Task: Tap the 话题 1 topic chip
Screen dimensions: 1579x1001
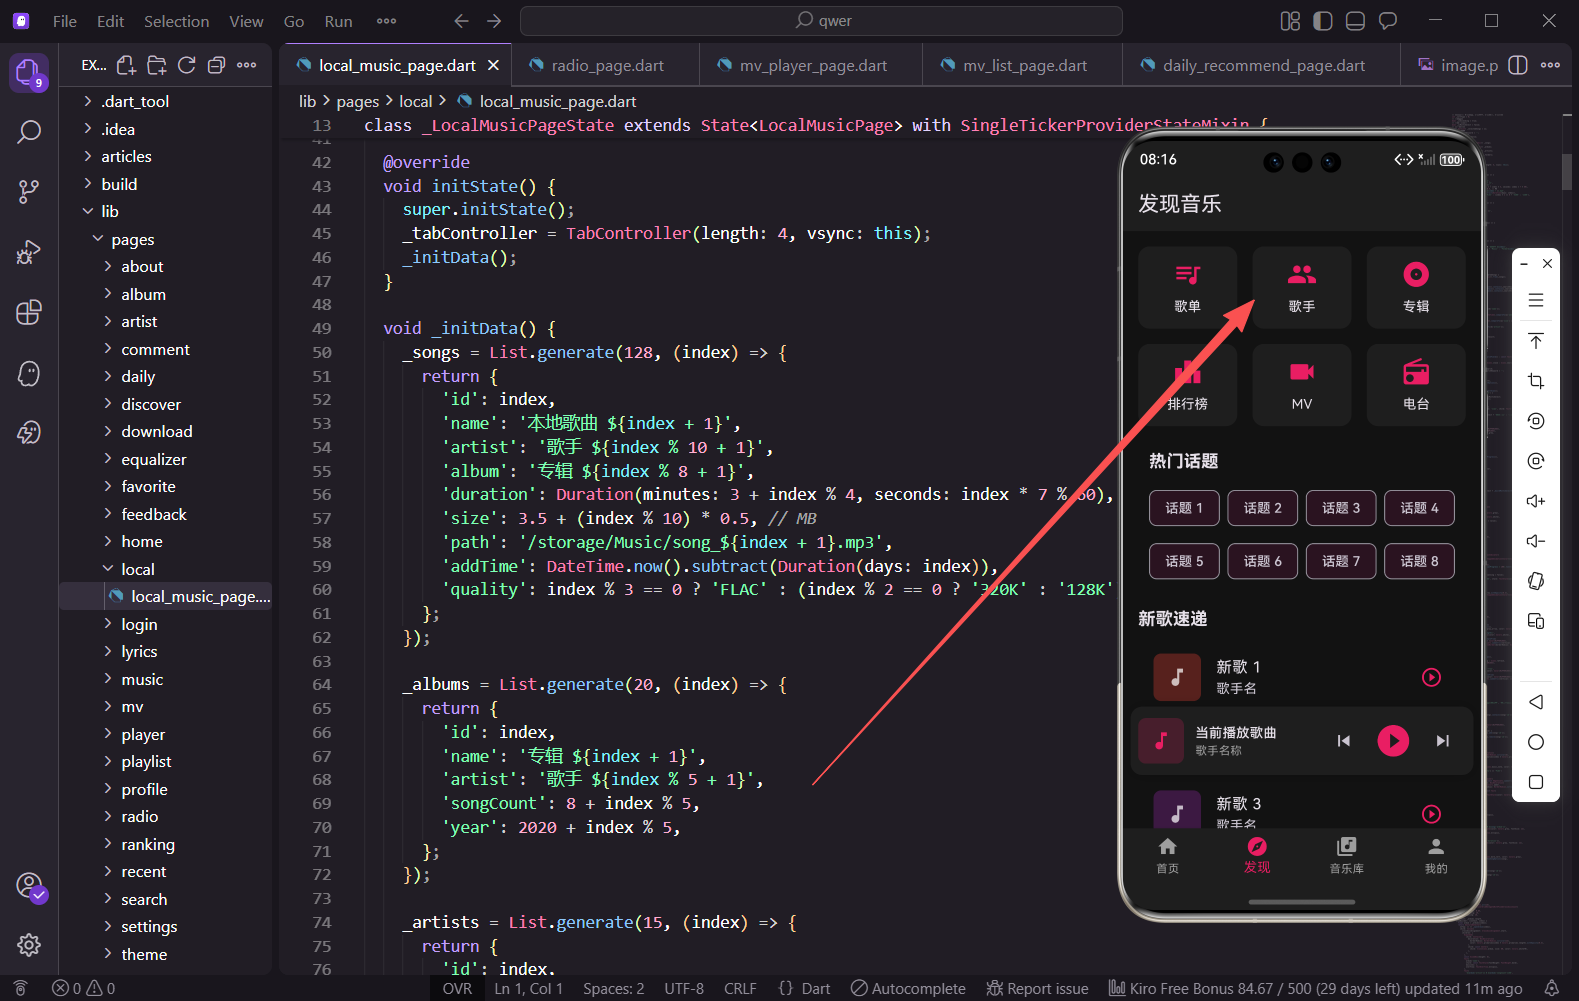Action: pos(1184,508)
